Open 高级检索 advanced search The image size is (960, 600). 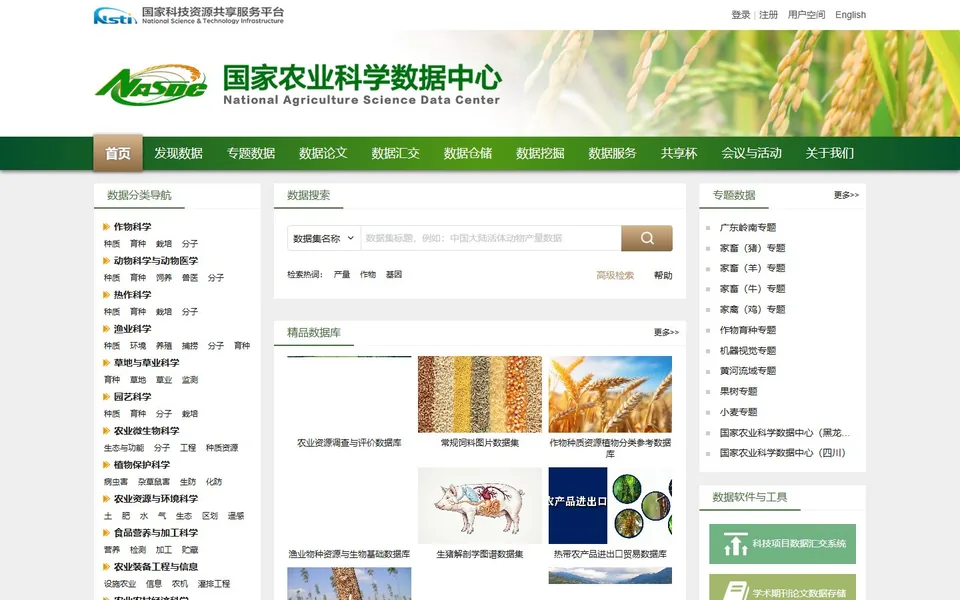tap(615, 276)
